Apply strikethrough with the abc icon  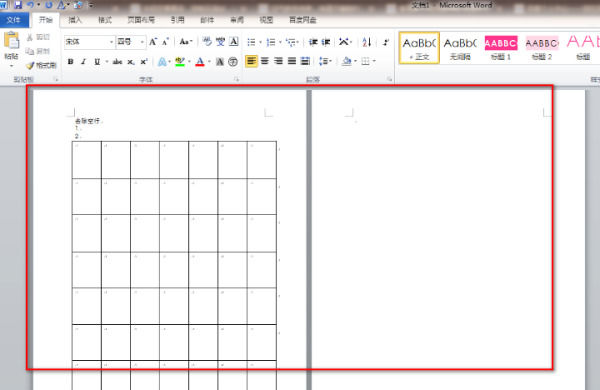click(117, 62)
